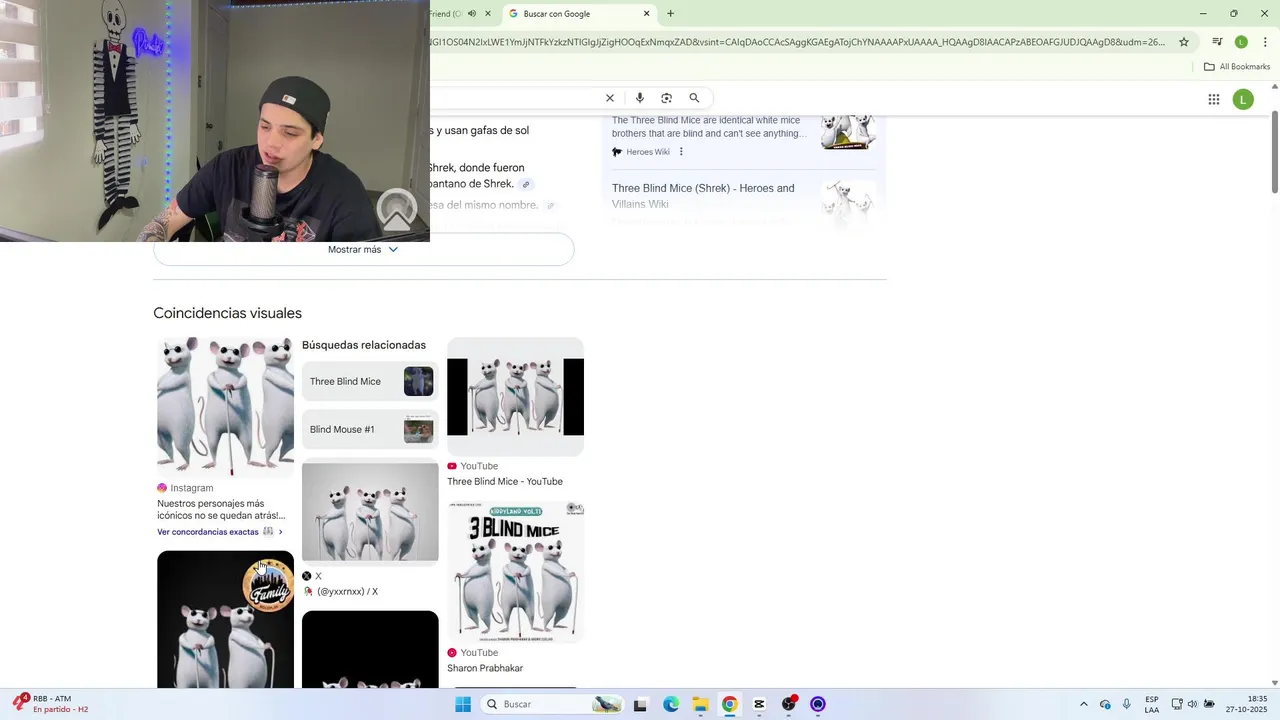Viewport: 1280px width, 720px height.
Task: Open the volume icon in the system tray
Action: point(1192,704)
